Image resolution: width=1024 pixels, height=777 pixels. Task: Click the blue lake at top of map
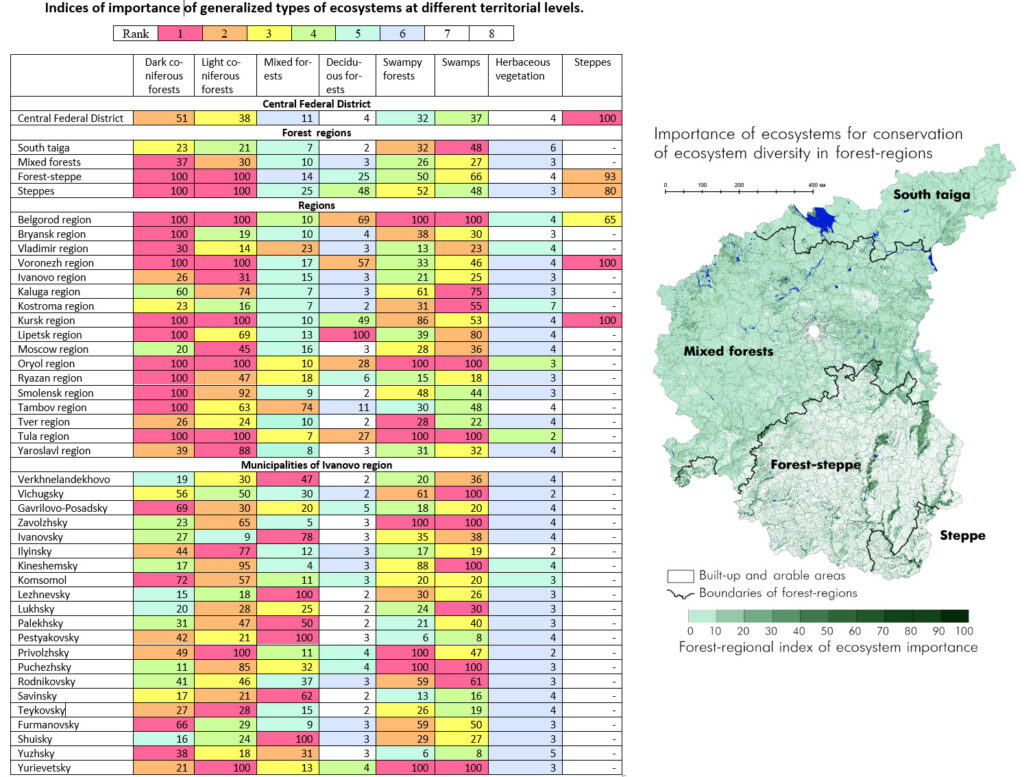(821, 220)
